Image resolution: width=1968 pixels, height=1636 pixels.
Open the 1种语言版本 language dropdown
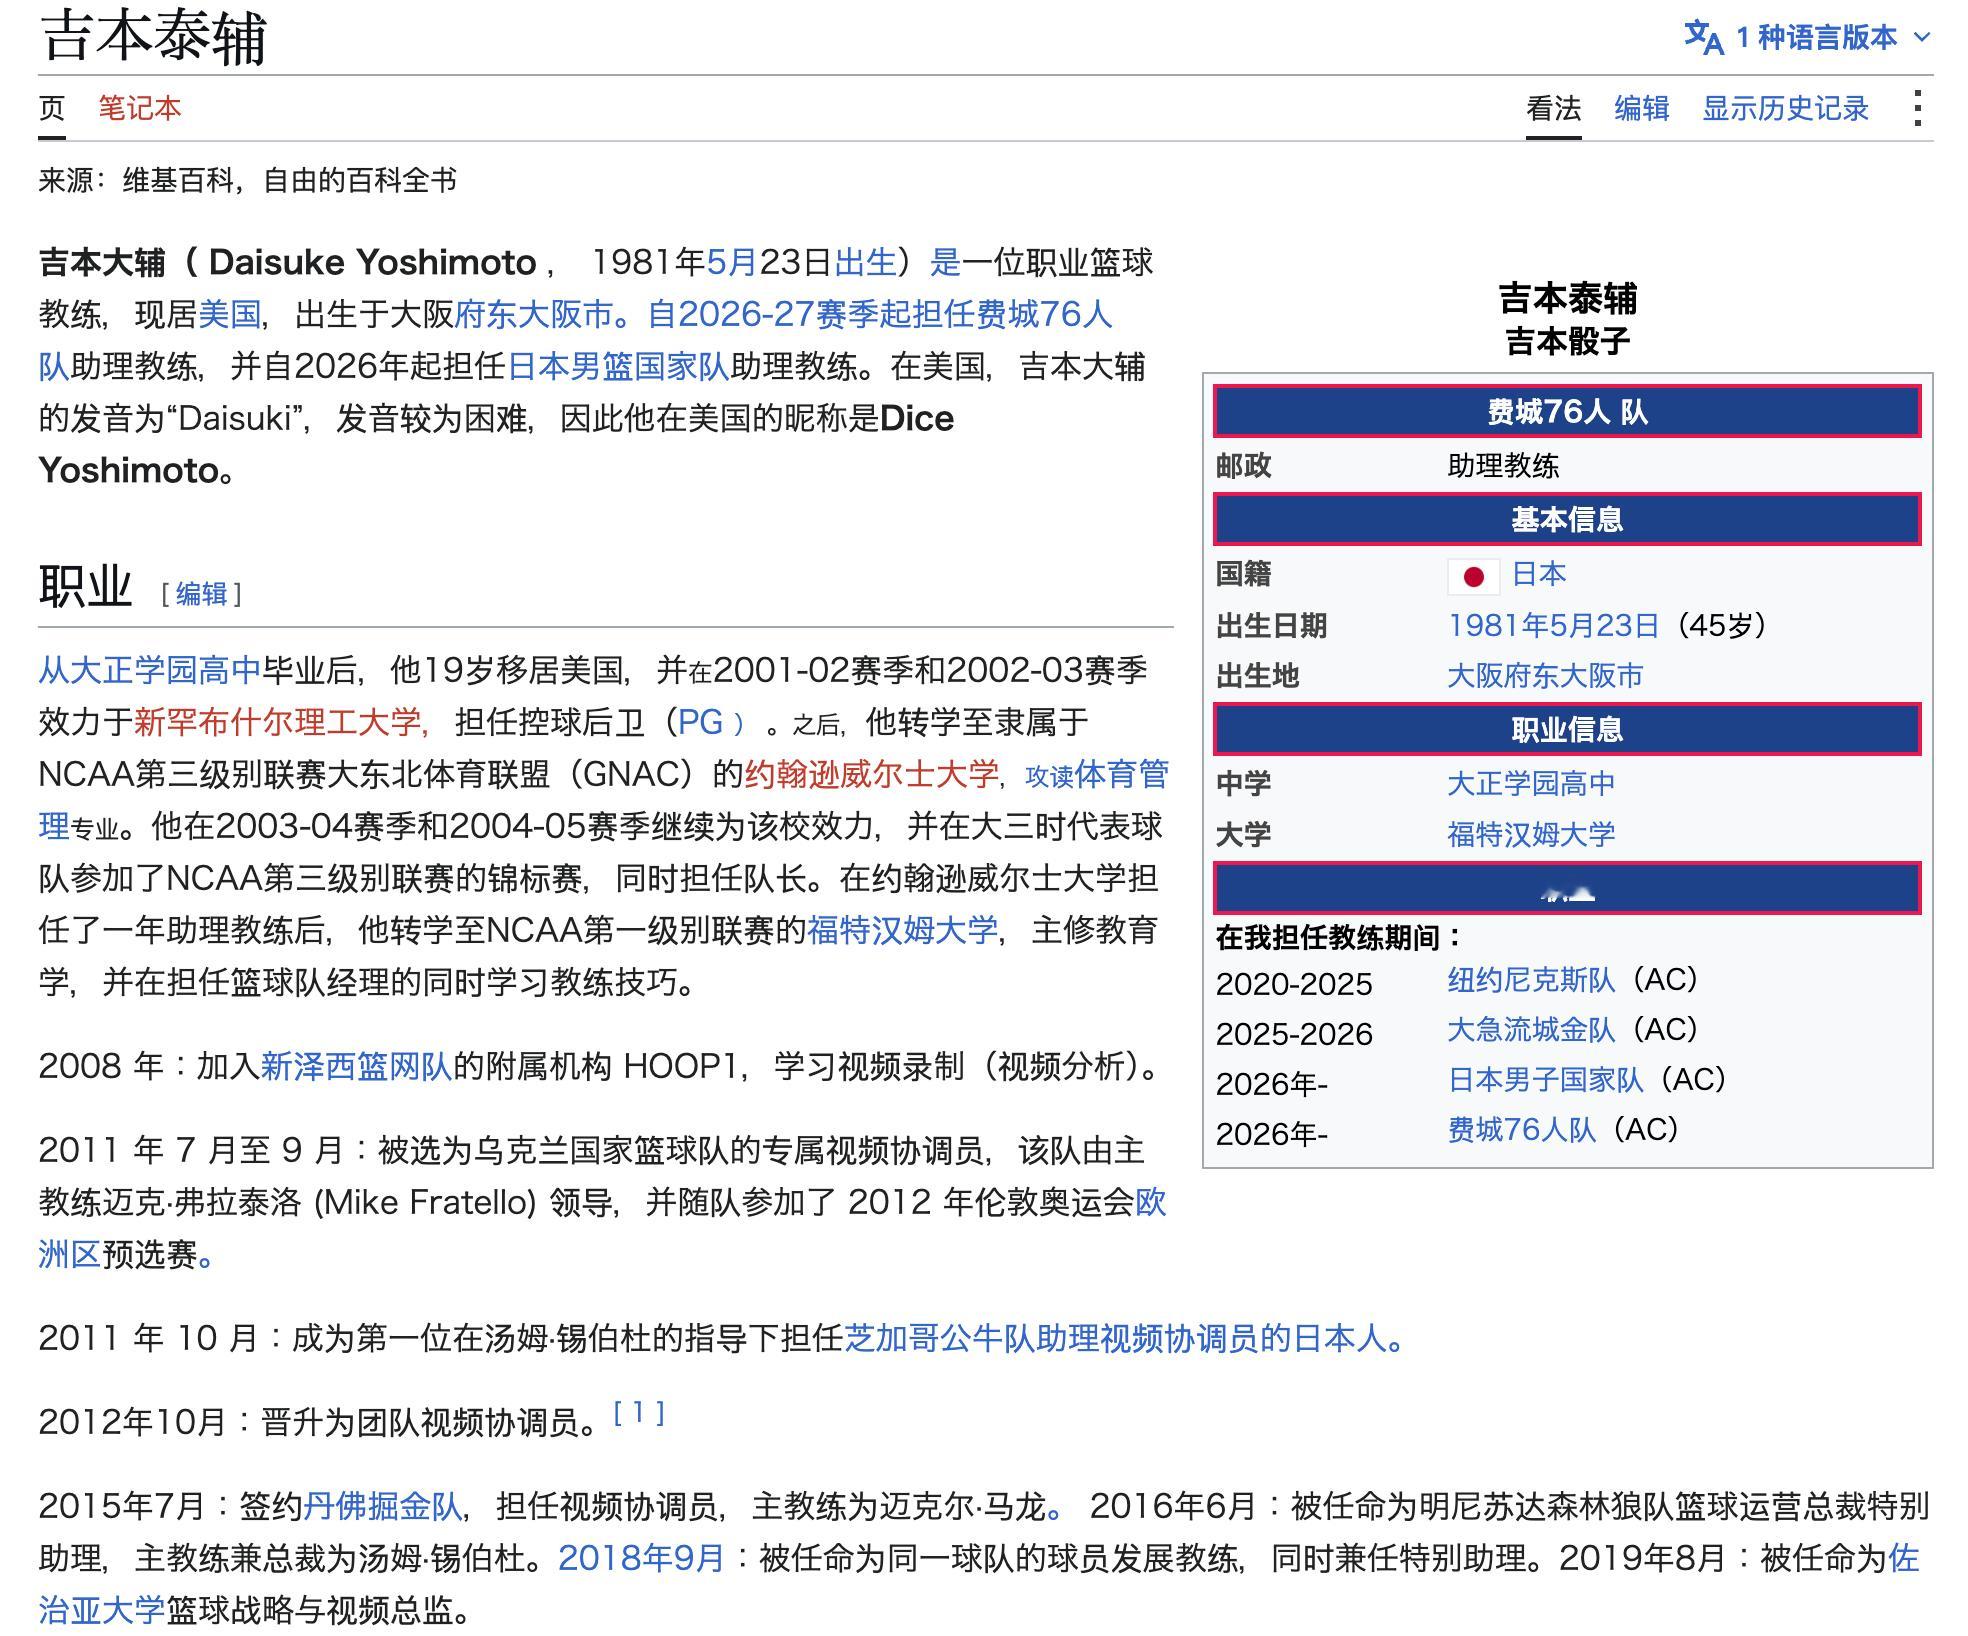pyautogui.click(x=1808, y=38)
